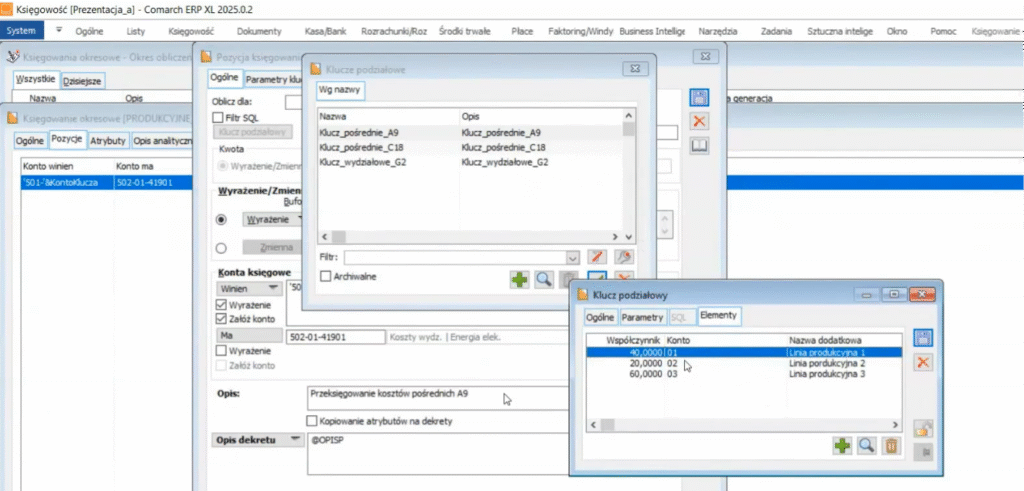Add a new key with the green plus in Klucze podziałowe list
The width and height of the screenshot is (1024, 491).
pyautogui.click(x=519, y=280)
